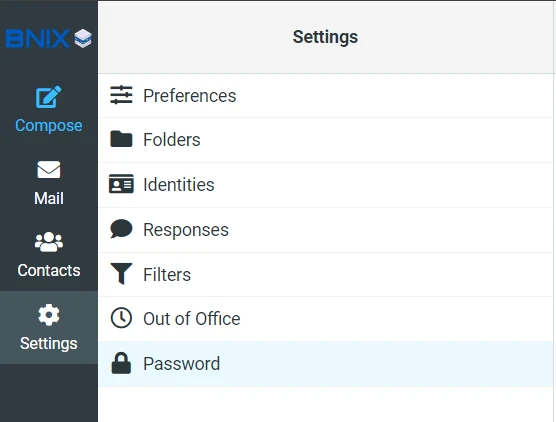Open the Preferences settings section
The height and width of the screenshot is (422, 556).
(326, 96)
